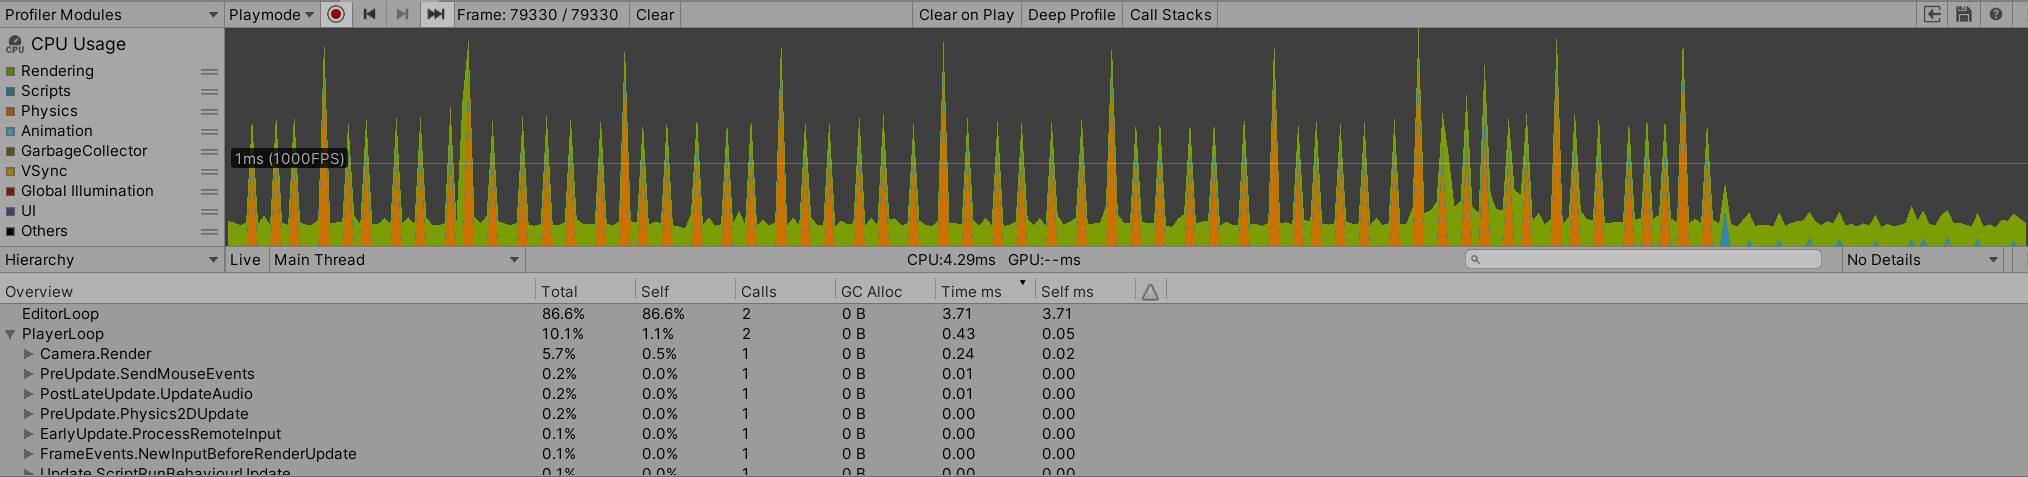Click the CPU:4.29ms readout
The height and width of the screenshot is (477, 2028).
[951, 260]
